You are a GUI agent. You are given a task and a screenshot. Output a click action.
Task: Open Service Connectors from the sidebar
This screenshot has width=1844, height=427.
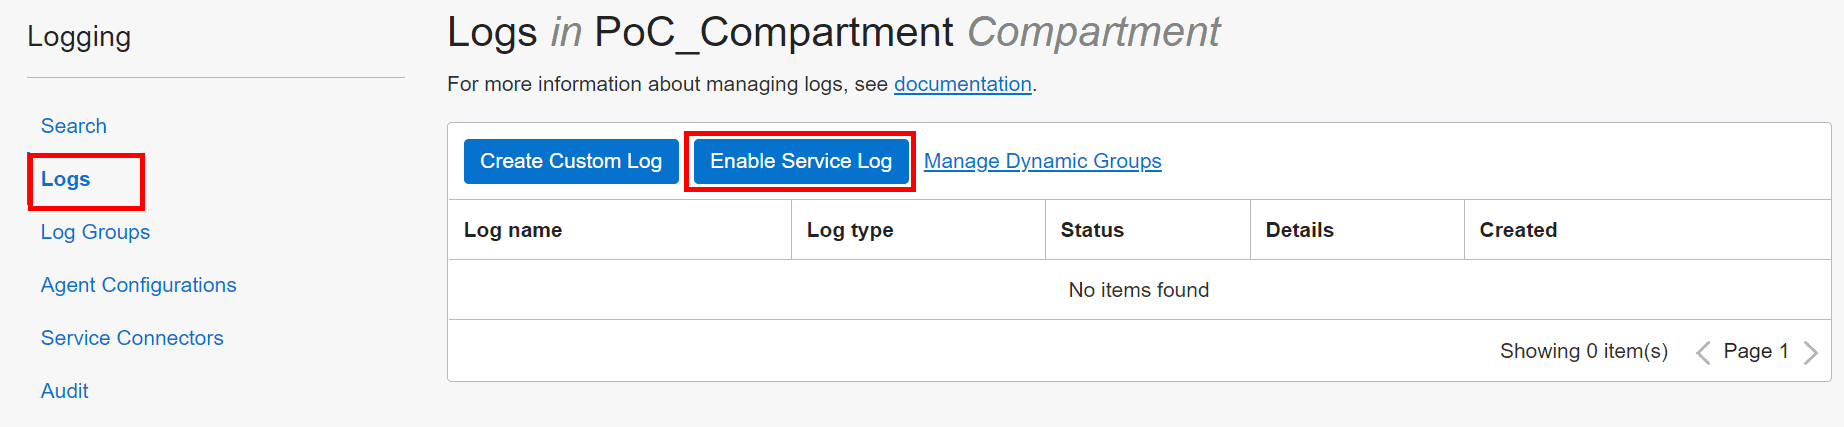pyautogui.click(x=132, y=338)
